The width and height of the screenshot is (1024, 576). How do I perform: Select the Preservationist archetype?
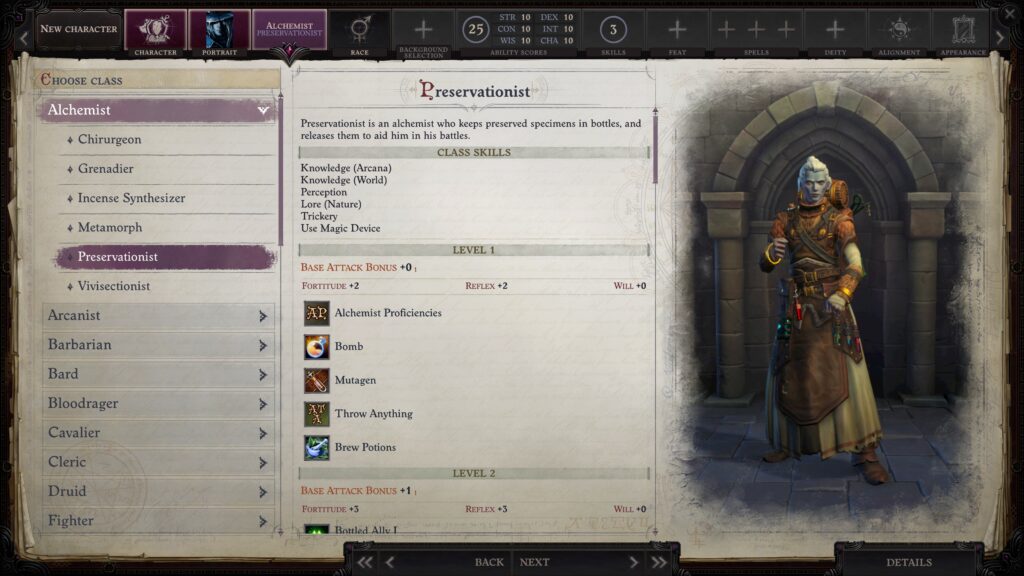[x=166, y=257]
